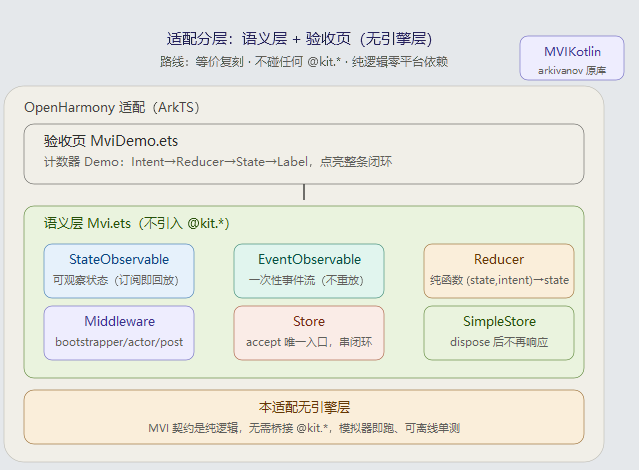Select the '验收页 MviDemo.ets' heading

(x=111, y=141)
